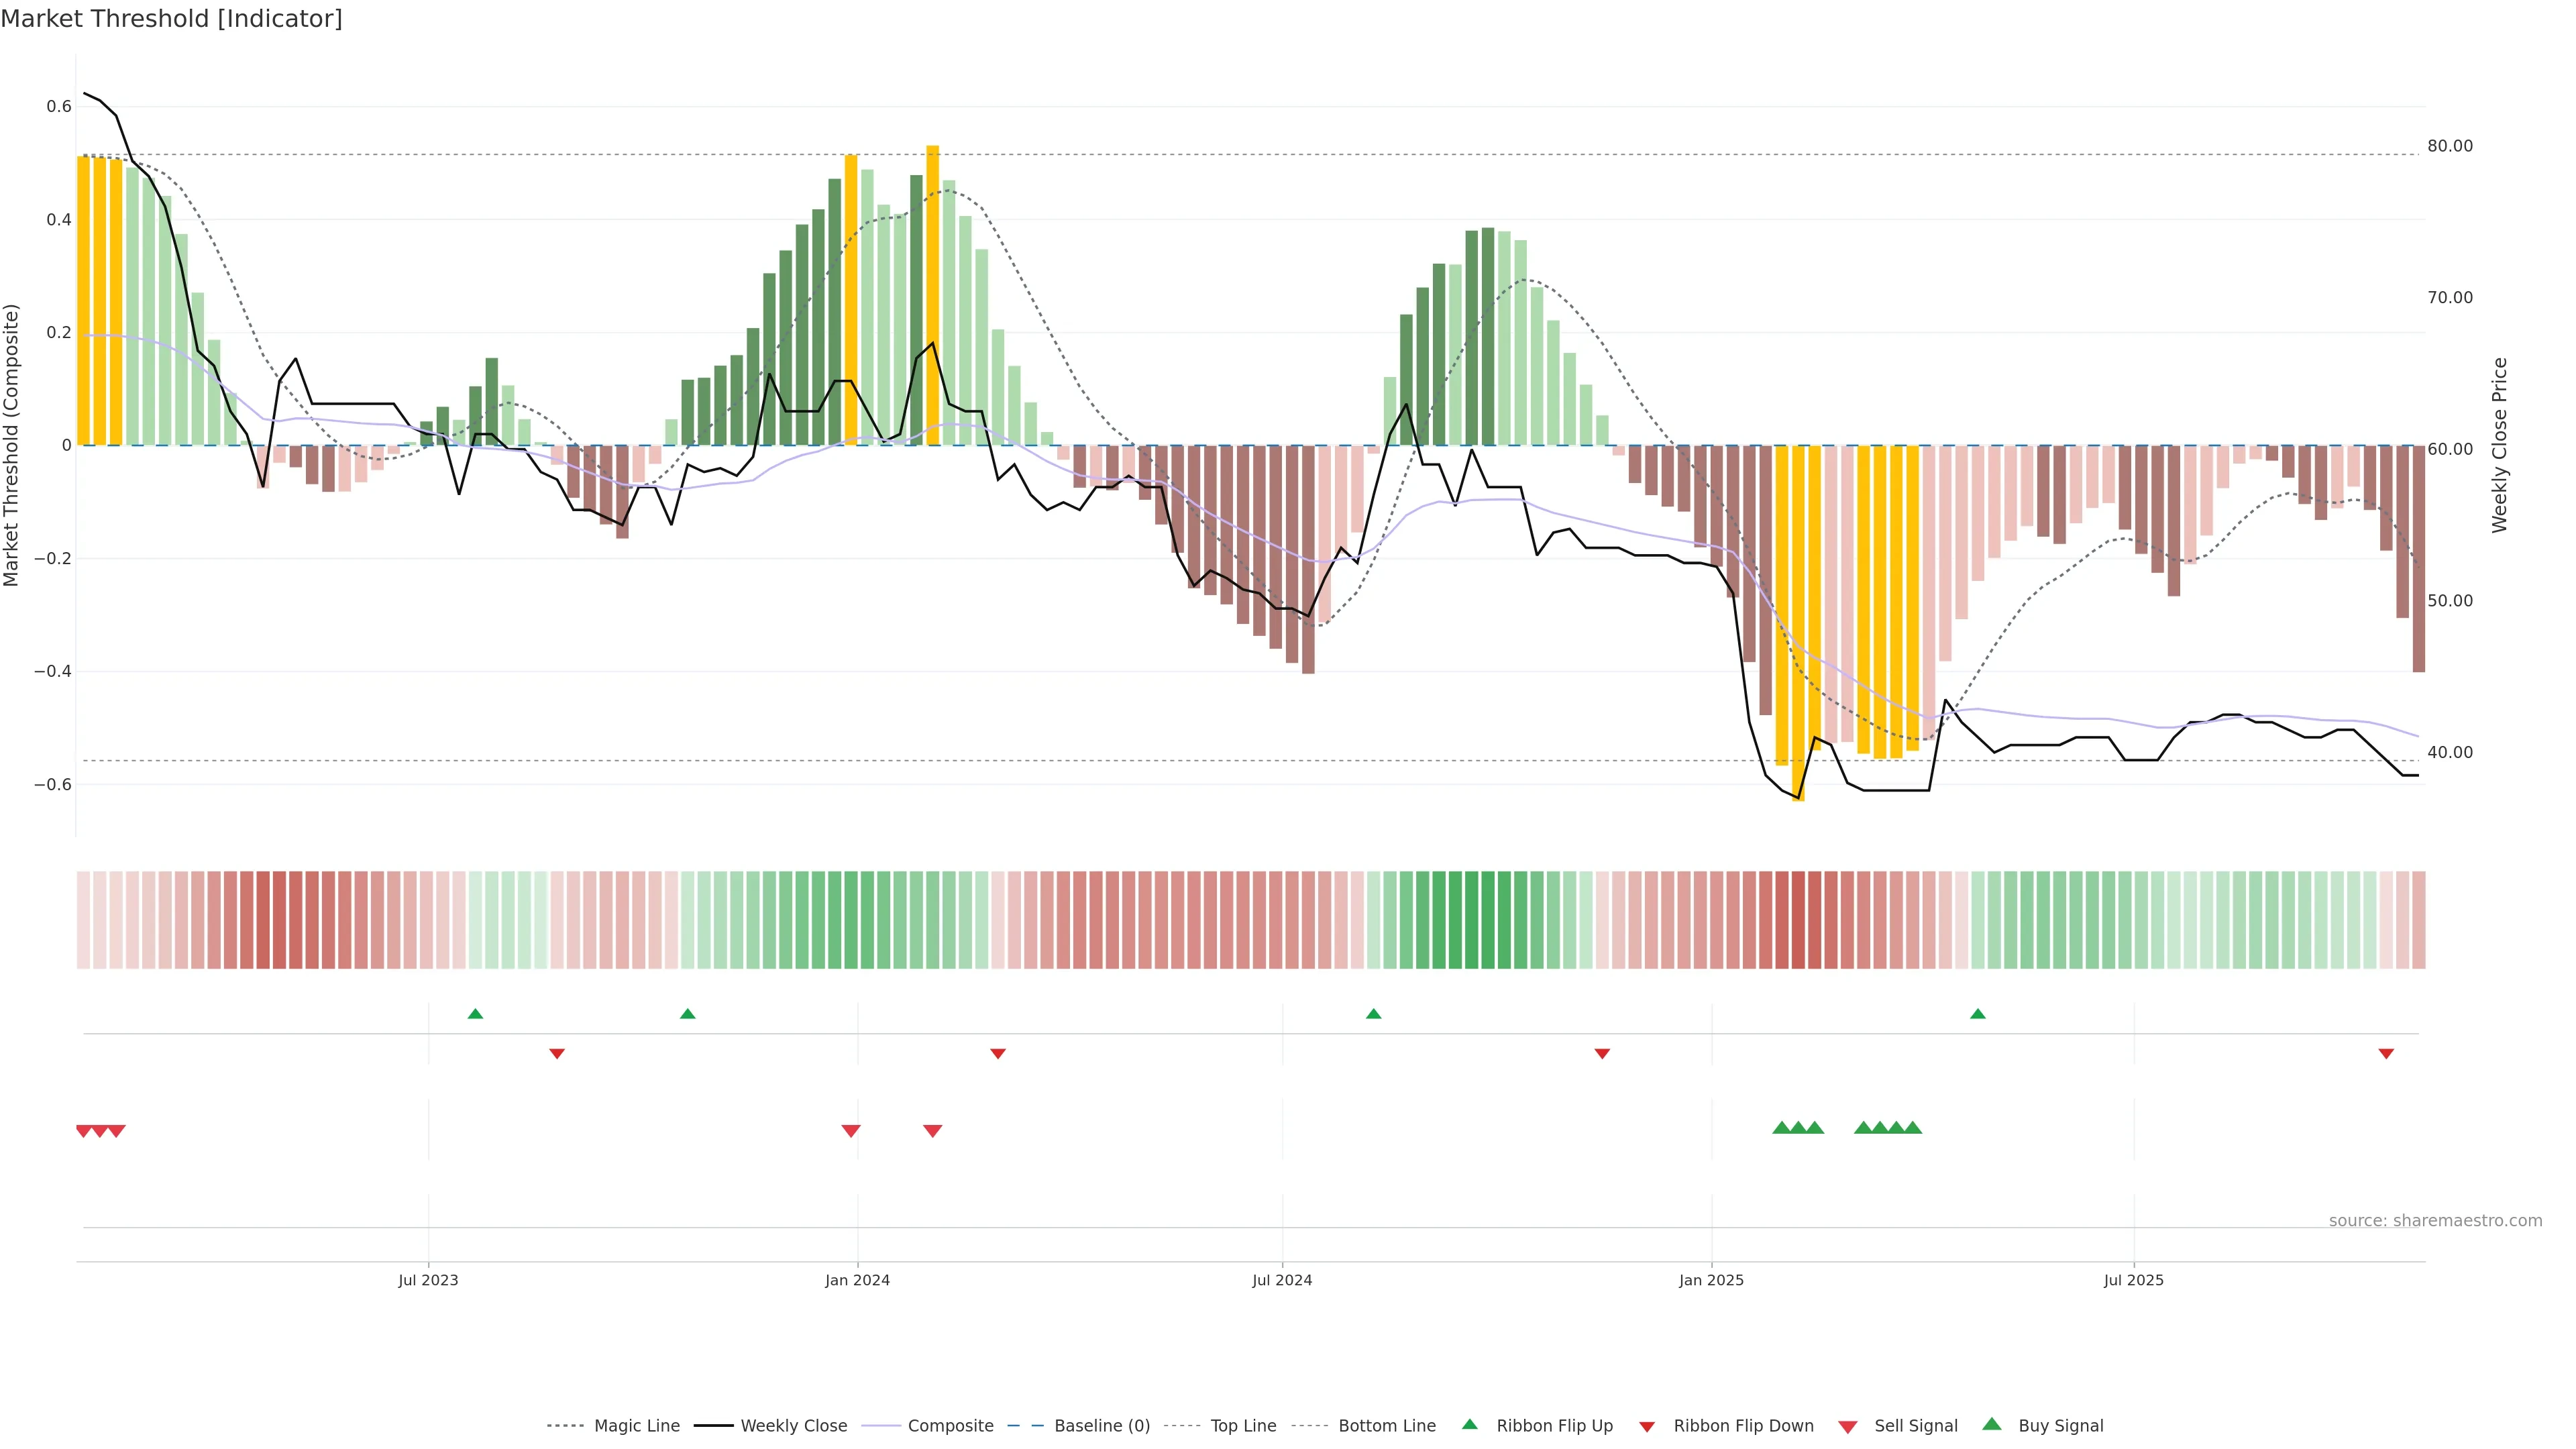Click the Sell Signal legend triangle icon
The width and height of the screenshot is (2576, 1449).
click(1847, 1427)
